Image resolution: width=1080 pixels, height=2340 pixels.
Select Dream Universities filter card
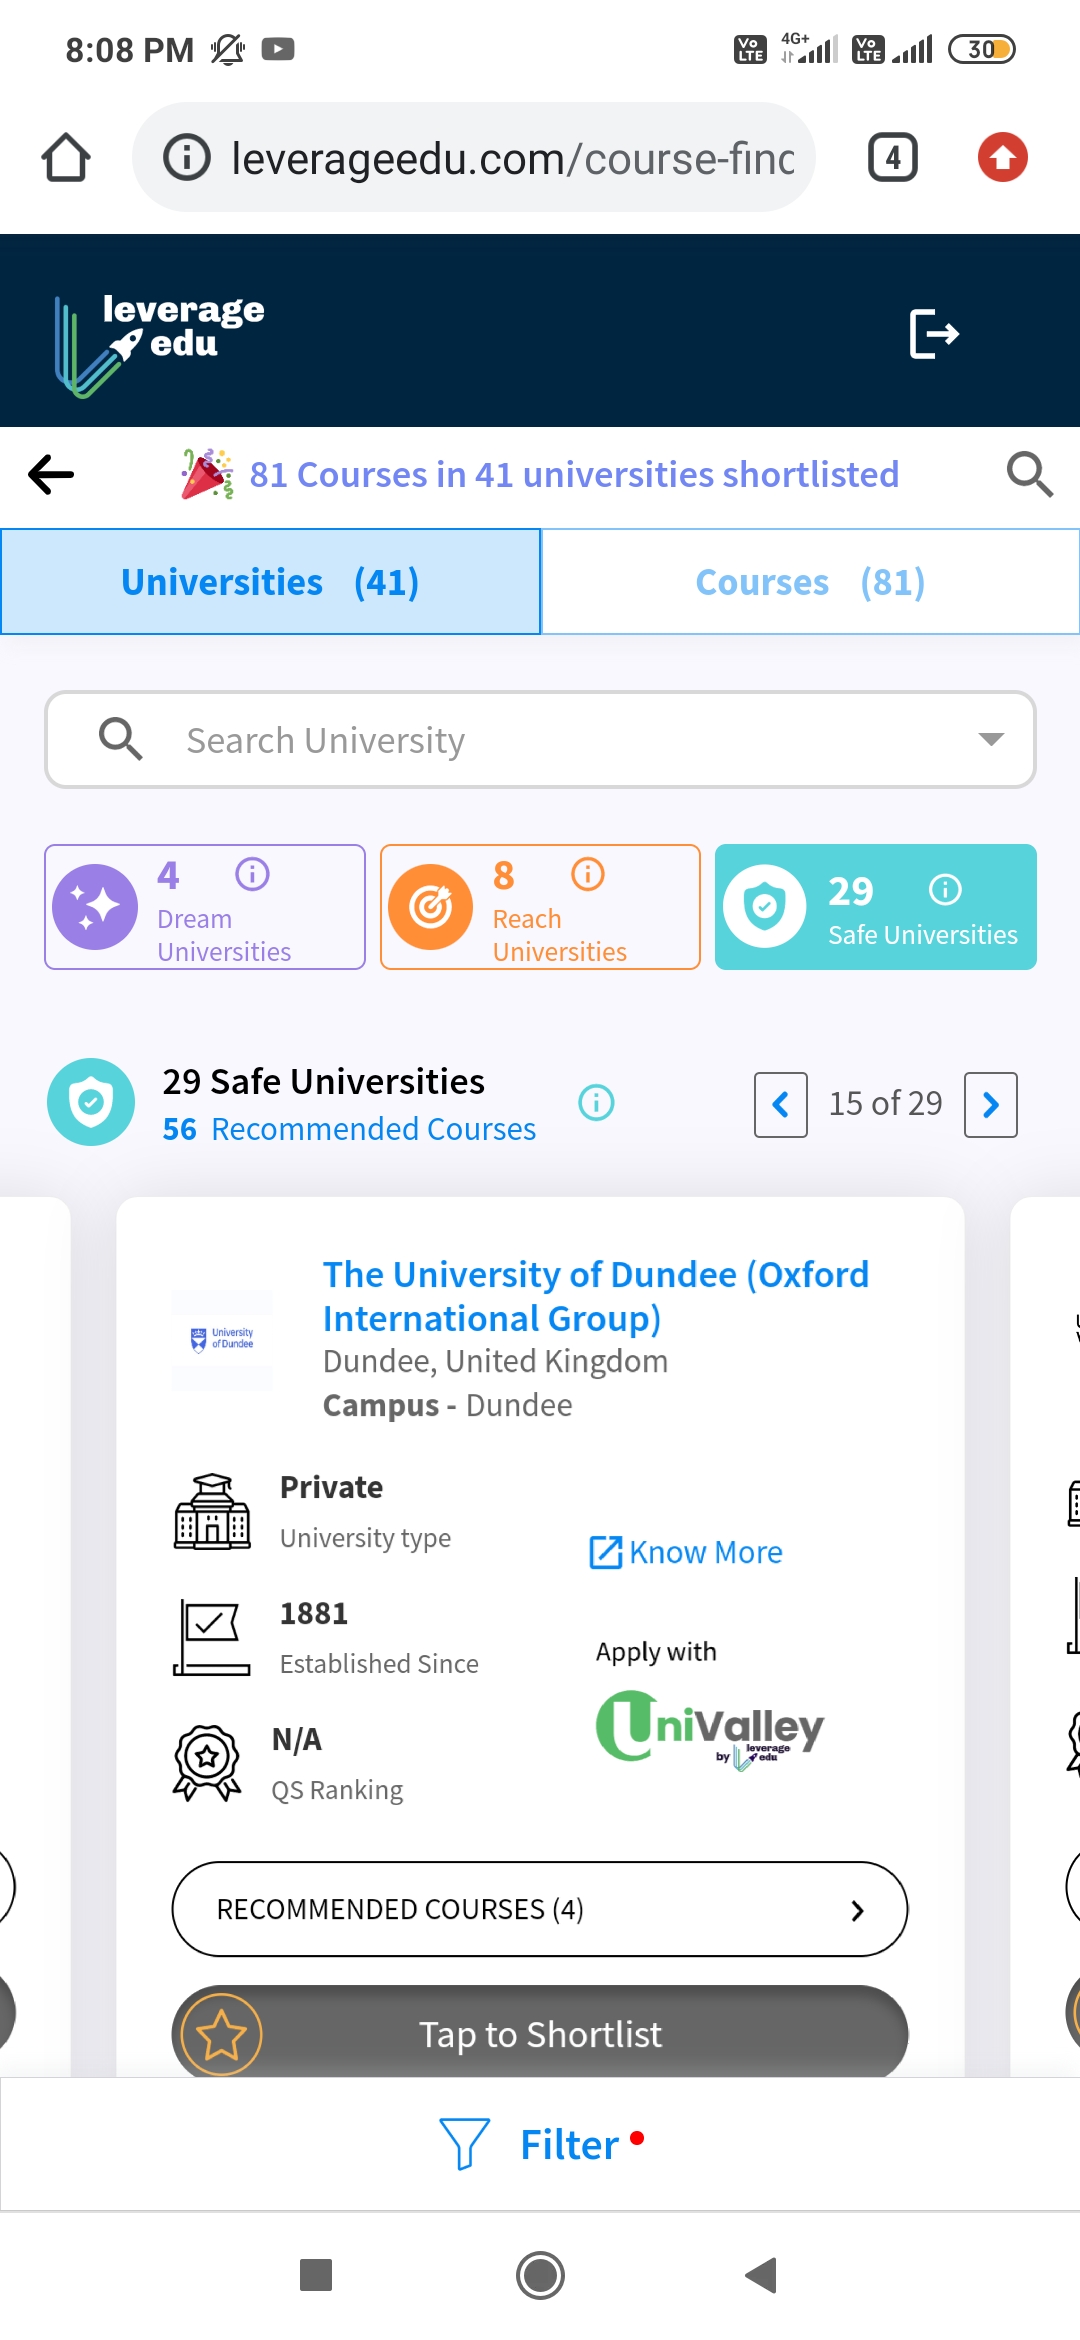205,907
